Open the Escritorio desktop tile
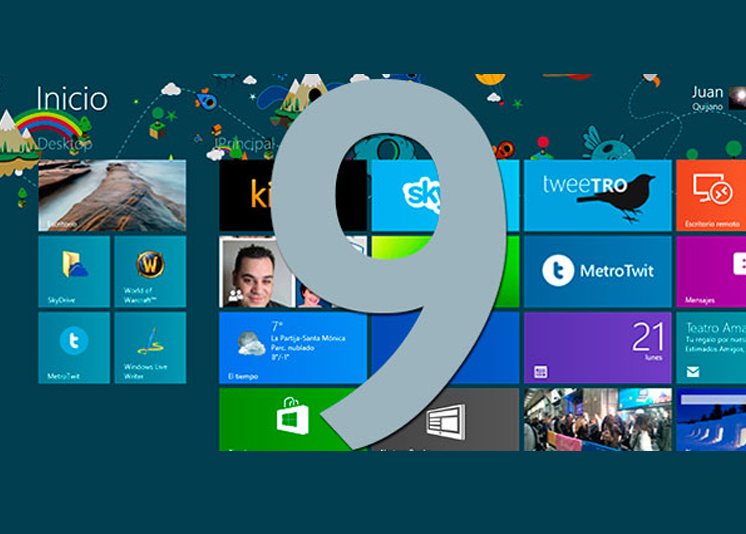The height and width of the screenshot is (534, 746). (112, 196)
